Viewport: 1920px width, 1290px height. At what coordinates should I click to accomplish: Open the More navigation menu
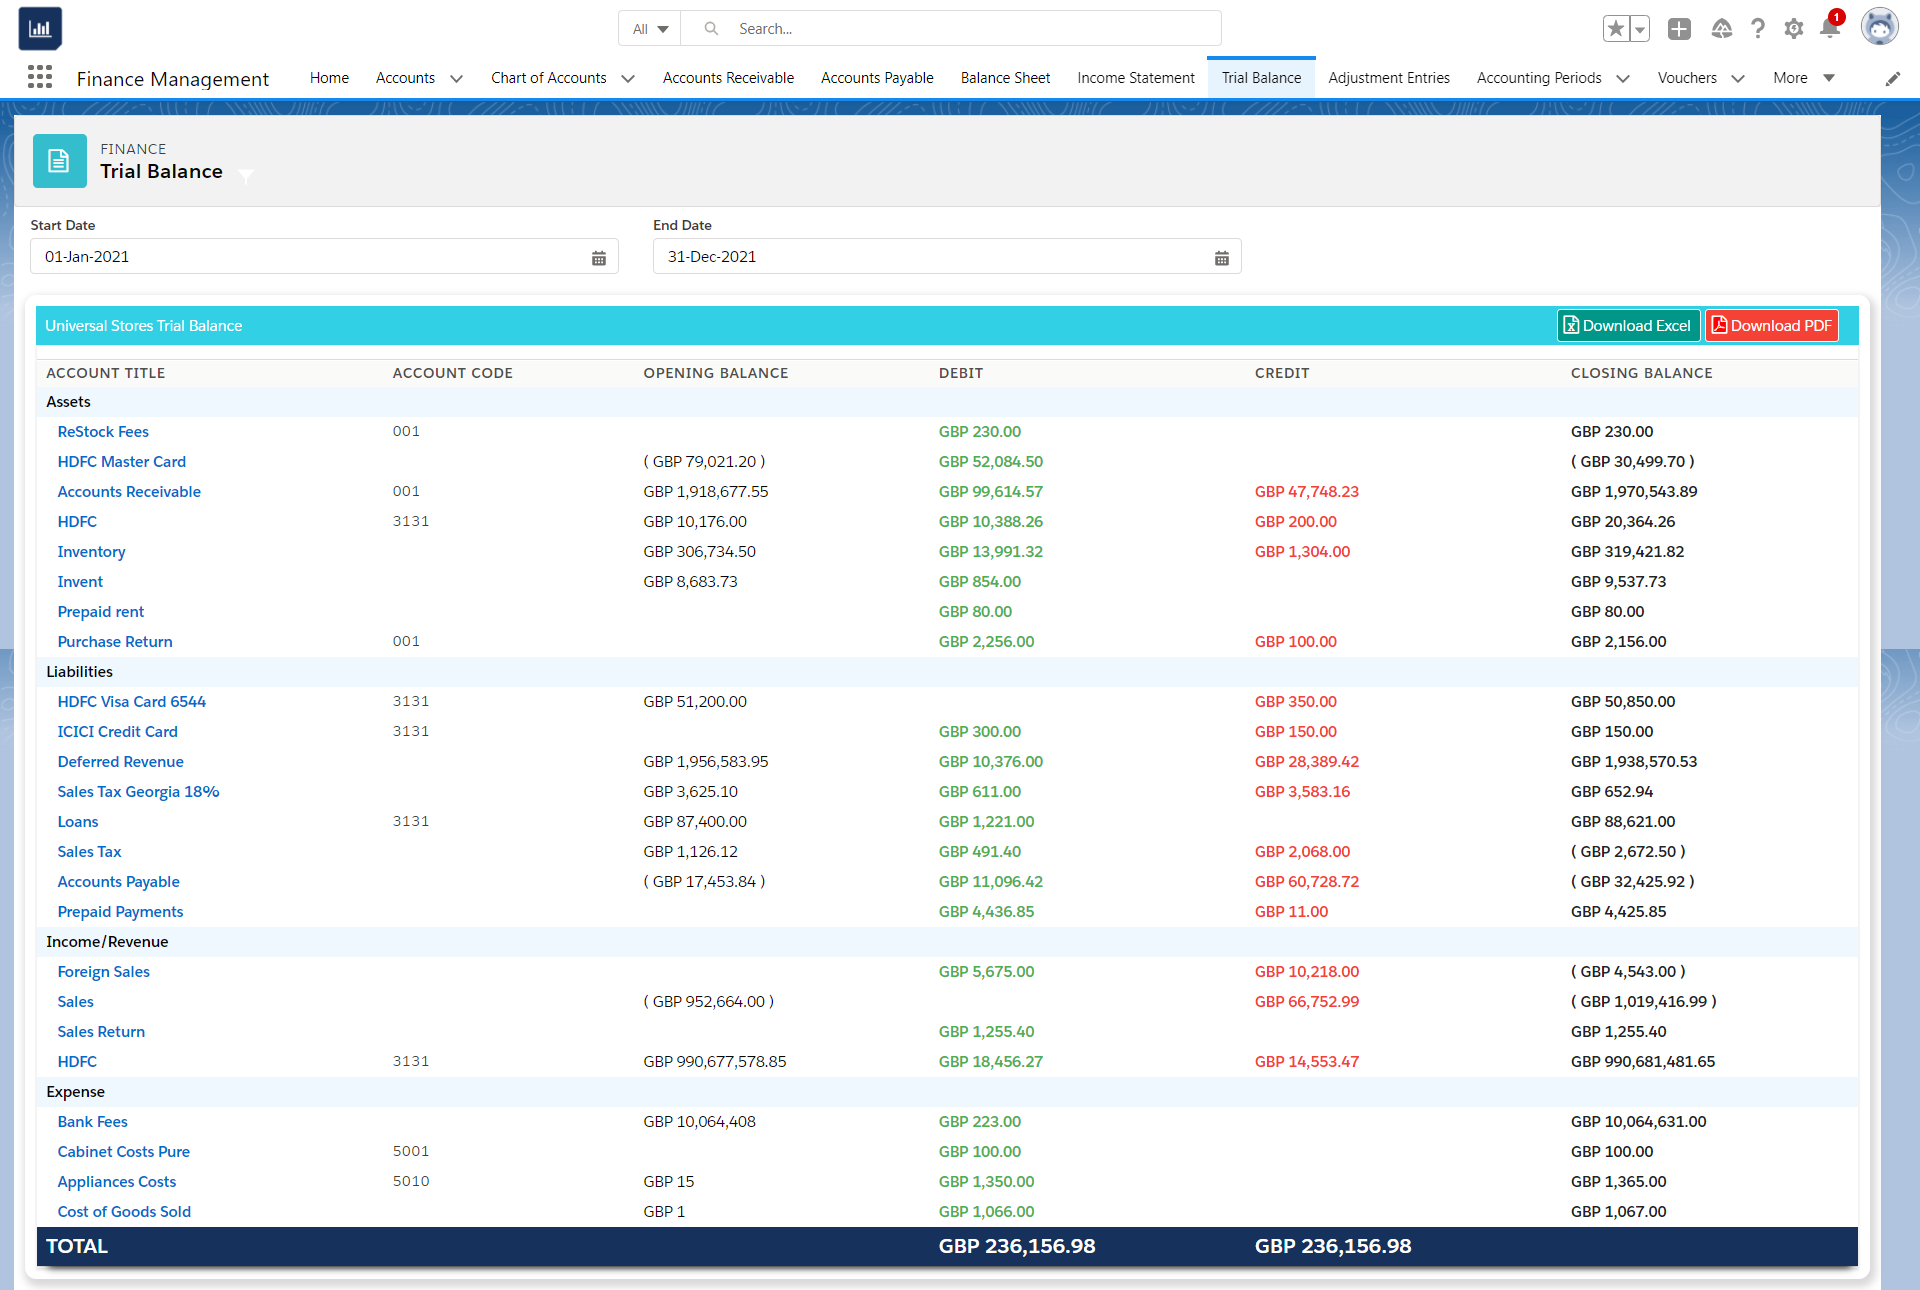tap(1804, 78)
